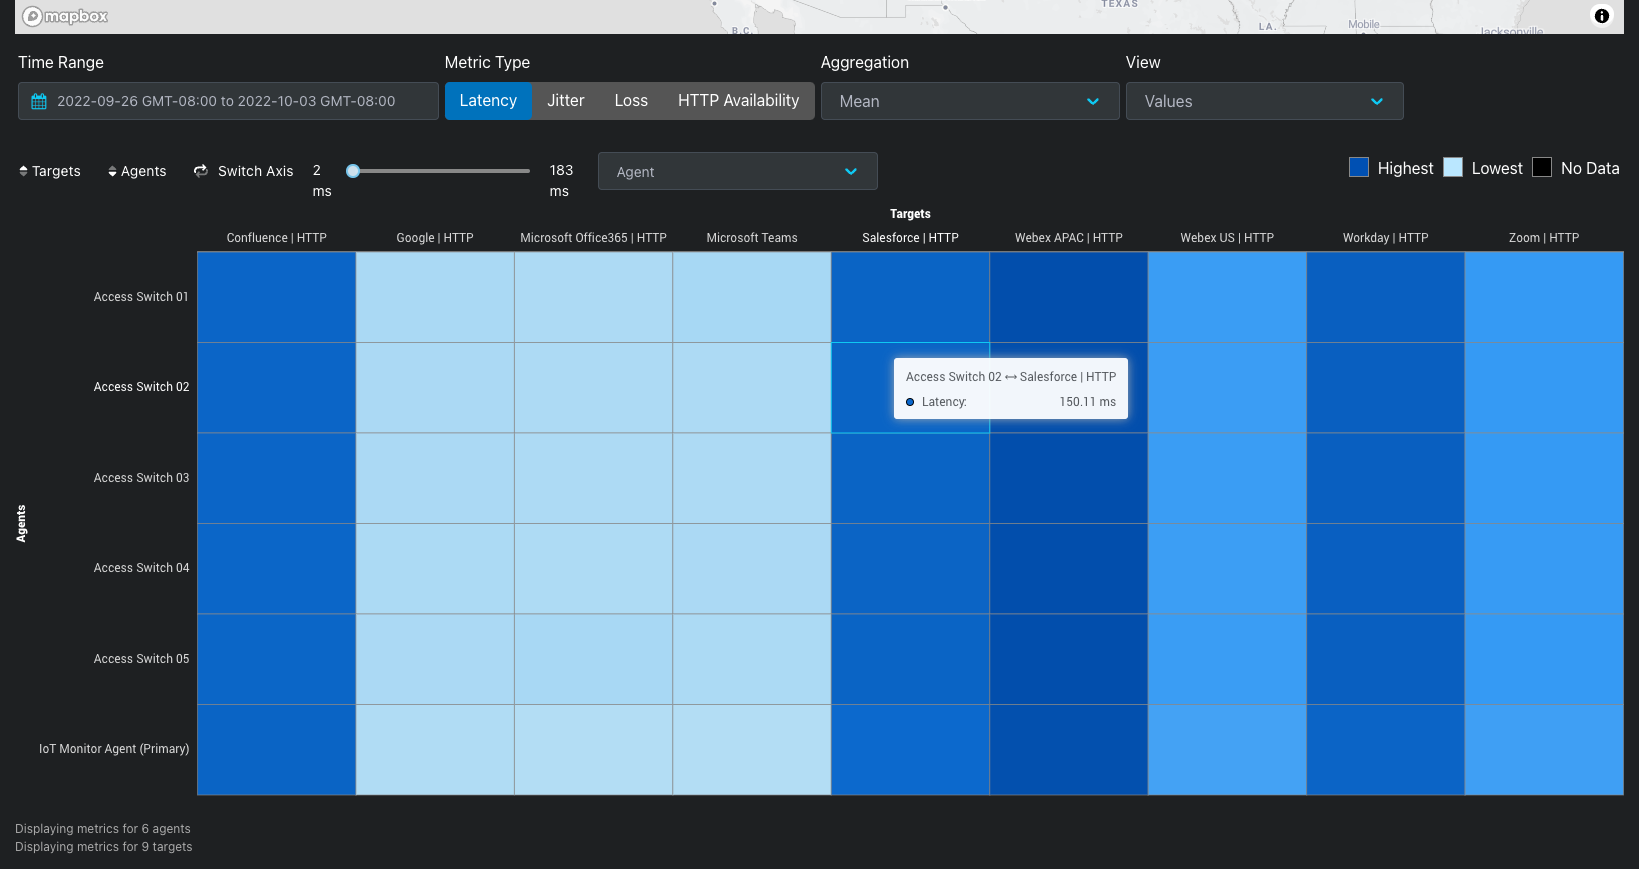Click Access Switch 04 Workday cell
Screen dimensions: 1639x869
(x=1385, y=568)
